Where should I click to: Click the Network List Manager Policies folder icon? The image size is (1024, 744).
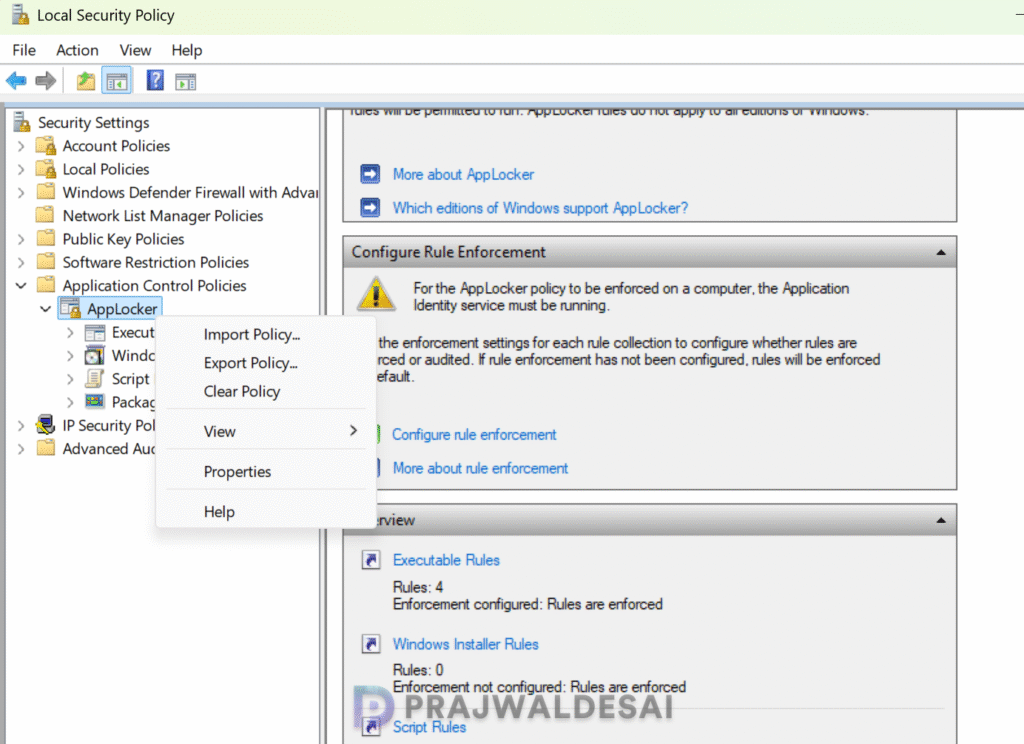(46, 215)
